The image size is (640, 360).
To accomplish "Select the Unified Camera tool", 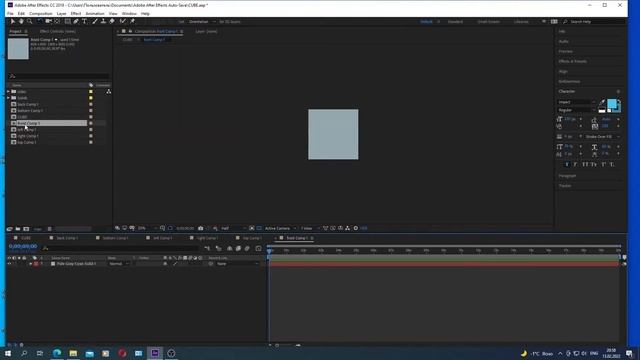I will [49, 21].
